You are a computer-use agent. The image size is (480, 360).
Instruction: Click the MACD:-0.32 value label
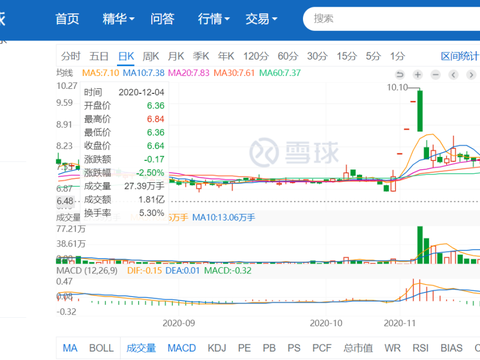pos(228,270)
